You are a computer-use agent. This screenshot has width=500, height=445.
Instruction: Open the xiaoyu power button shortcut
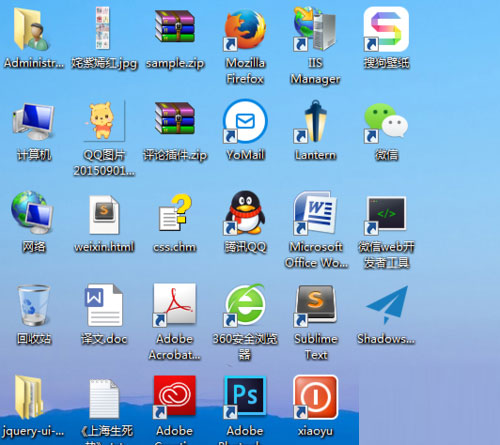coord(315,397)
